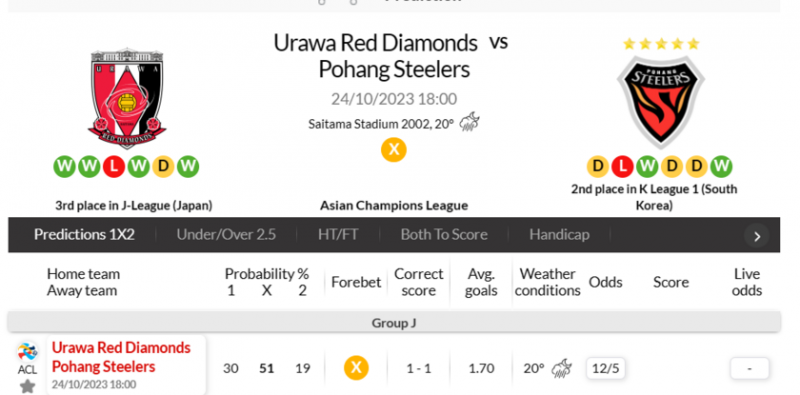Click the Group J header bar
The width and height of the screenshot is (800, 395).
pos(394,323)
